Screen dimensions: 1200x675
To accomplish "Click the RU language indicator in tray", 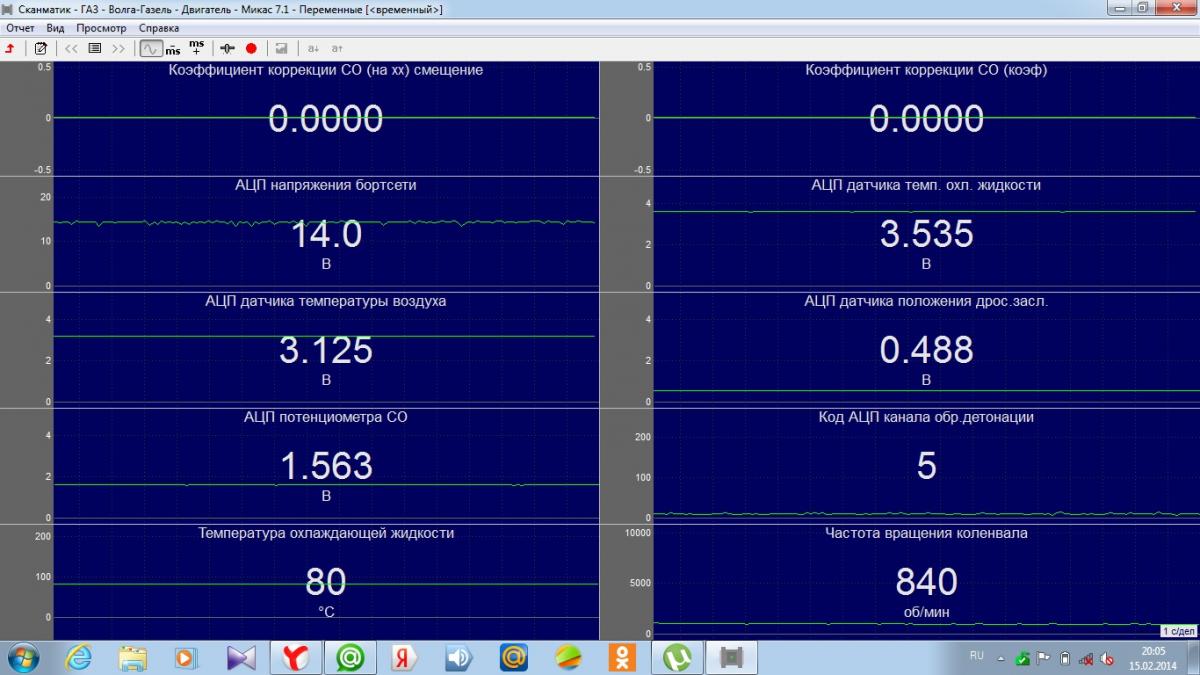I will tap(977, 655).
